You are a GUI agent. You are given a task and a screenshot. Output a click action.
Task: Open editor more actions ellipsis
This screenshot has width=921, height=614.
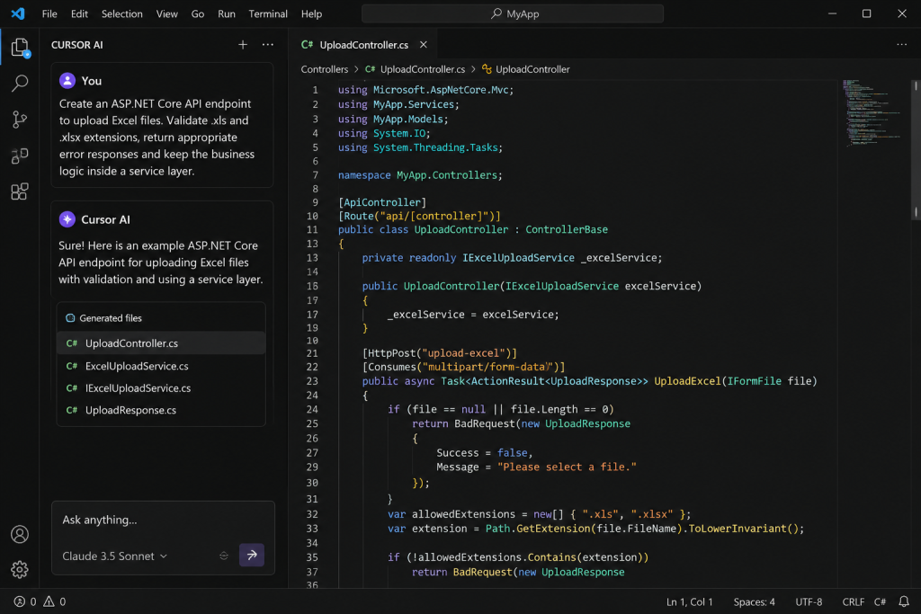[x=902, y=45]
